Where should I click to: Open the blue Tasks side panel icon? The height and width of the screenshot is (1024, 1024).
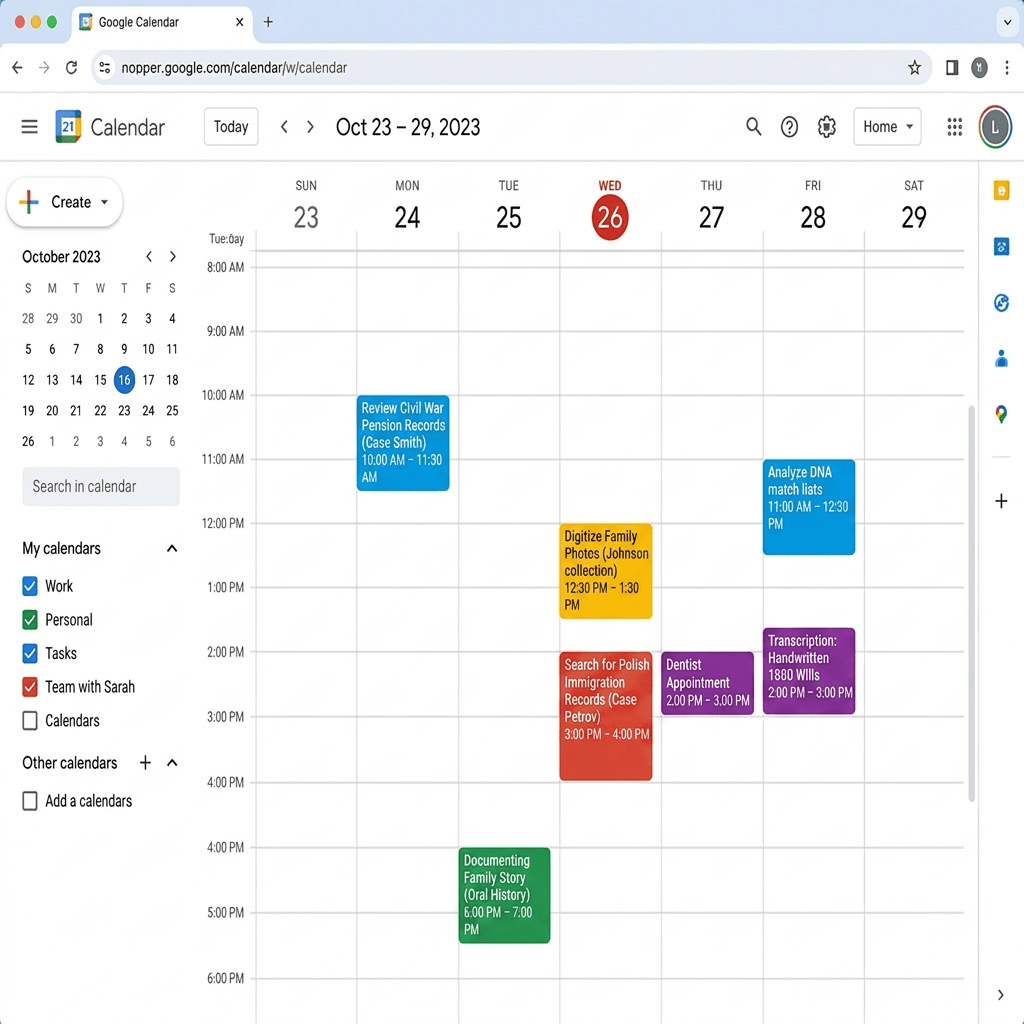click(x=1001, y=247)
